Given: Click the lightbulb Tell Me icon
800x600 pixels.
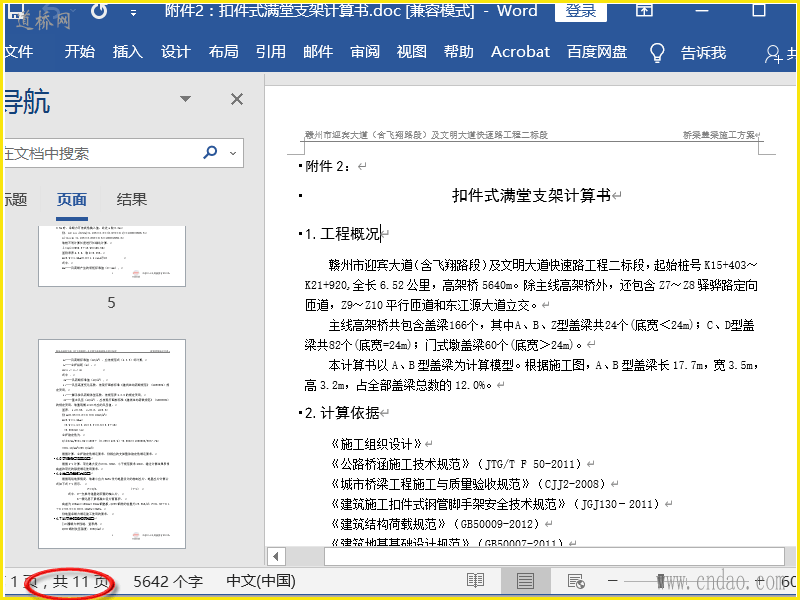Looking at the screenshot, I should pyautogui.click(x=658, y=53).
